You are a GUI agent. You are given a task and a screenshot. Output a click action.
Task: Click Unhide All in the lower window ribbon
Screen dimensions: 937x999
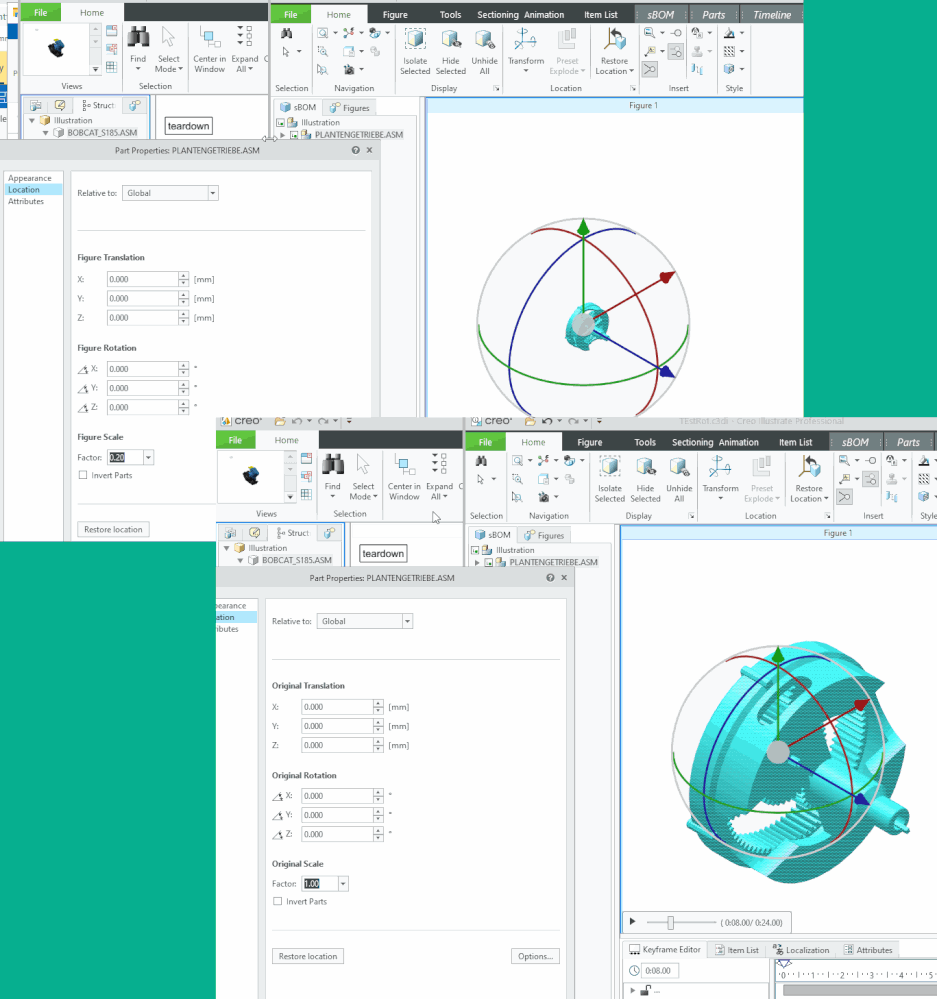[x=679, y=480]
